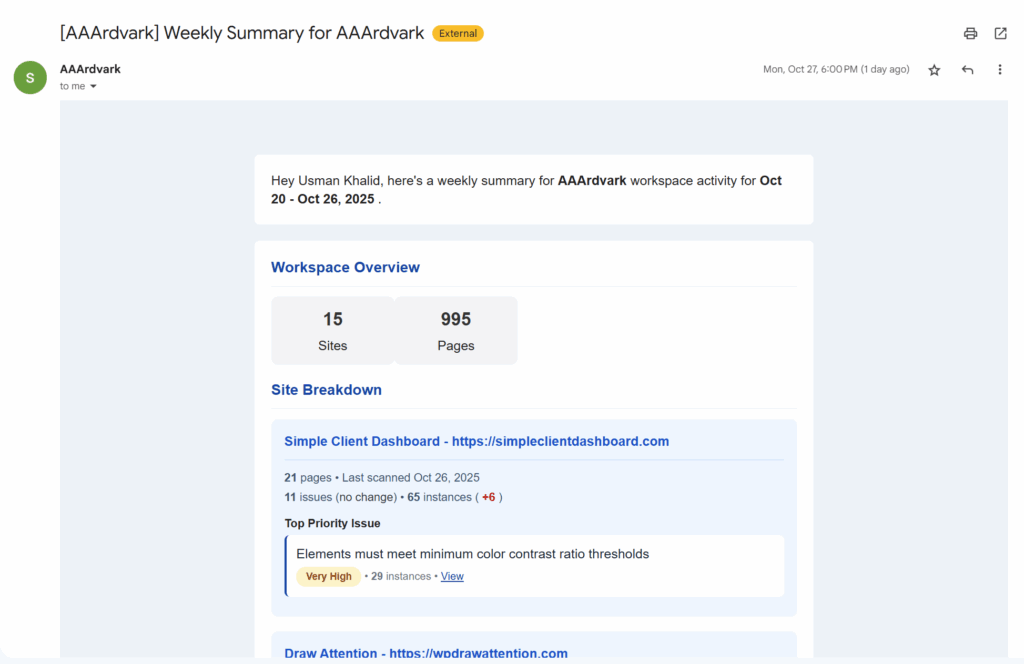Click the View link for contrast issue
Screen dimensions: 1024x664
point(452,576)
